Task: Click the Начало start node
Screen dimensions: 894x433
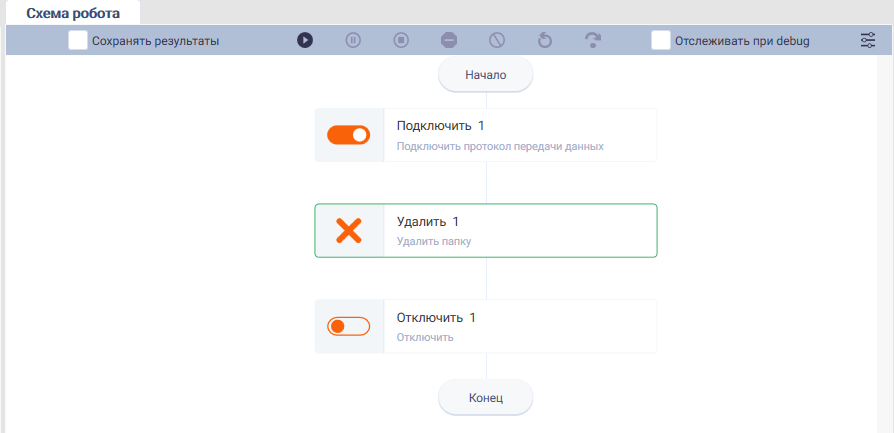Action: pyautogui.click(x=486, y=75)
